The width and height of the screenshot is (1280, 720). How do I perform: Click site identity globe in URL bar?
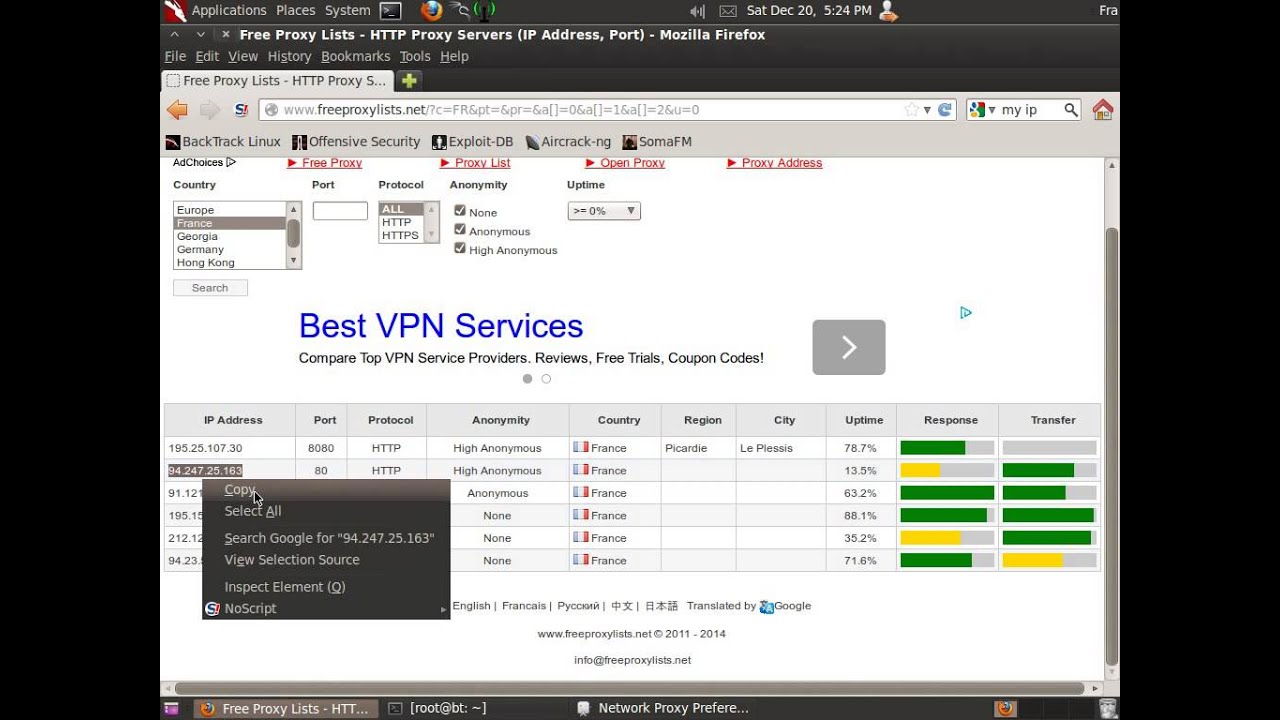tap(271, 110)
